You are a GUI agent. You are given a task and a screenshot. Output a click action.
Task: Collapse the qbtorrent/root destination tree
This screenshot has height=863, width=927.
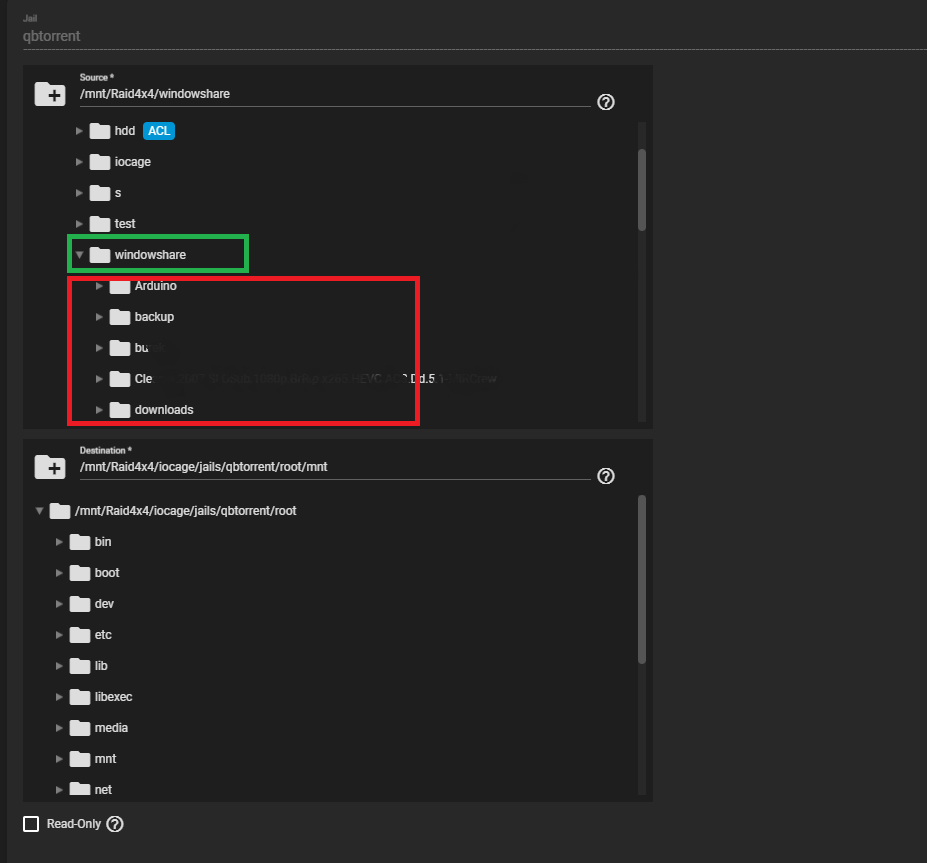(x=39, y=511)
